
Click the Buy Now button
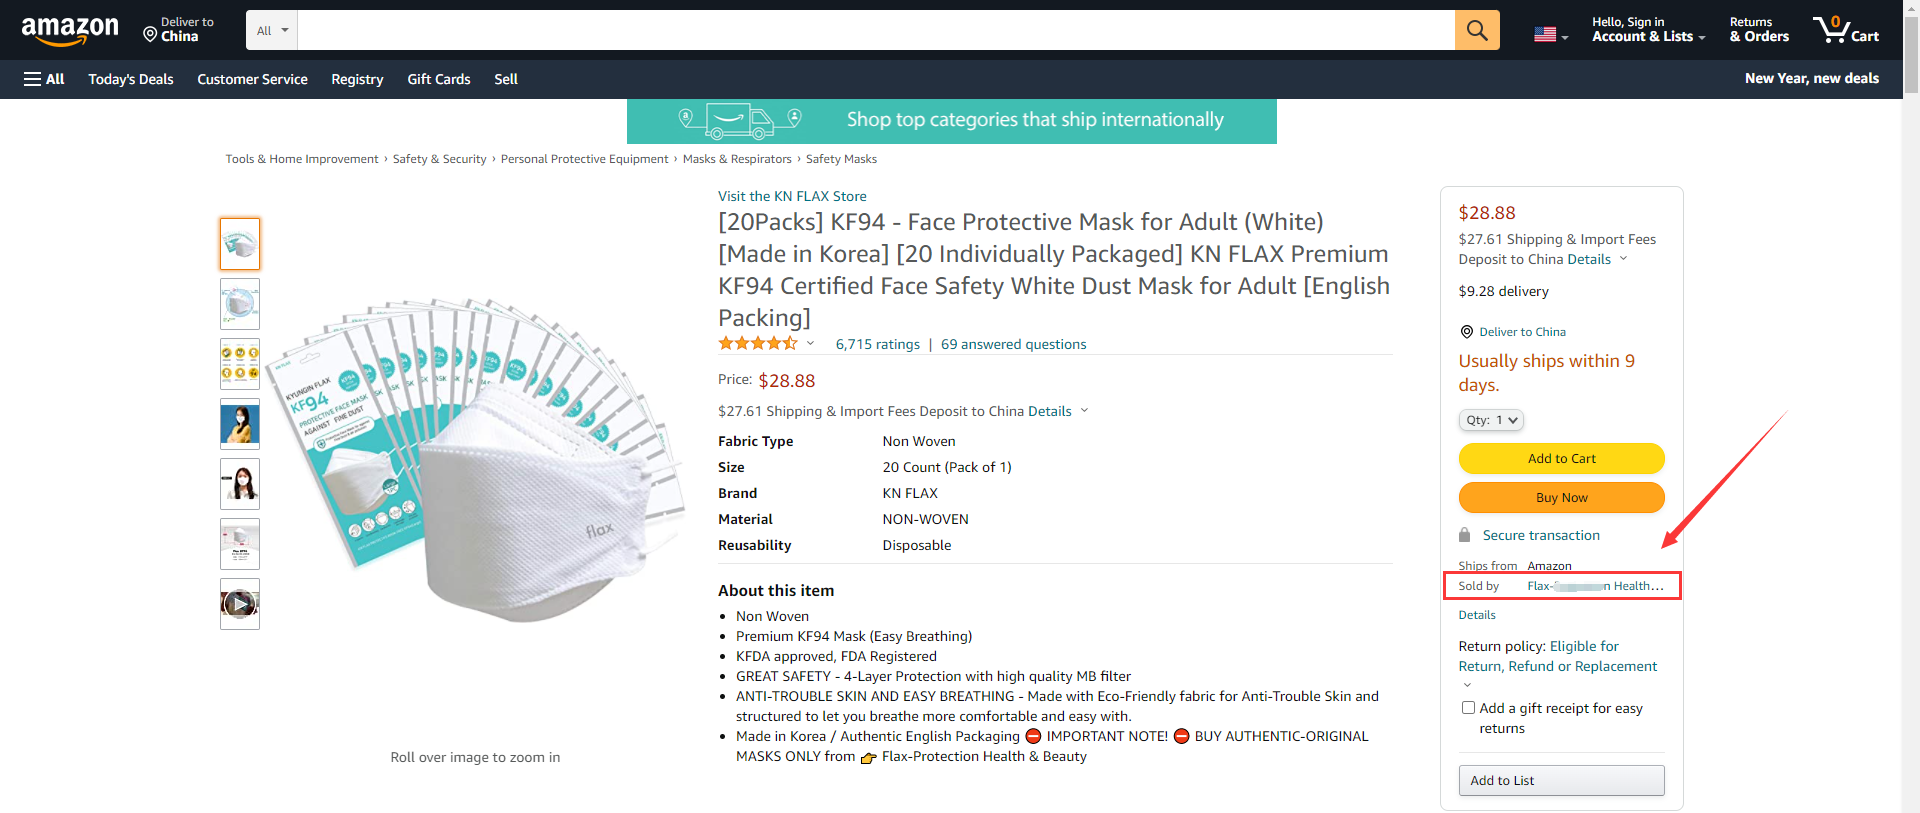point(1561,497)
